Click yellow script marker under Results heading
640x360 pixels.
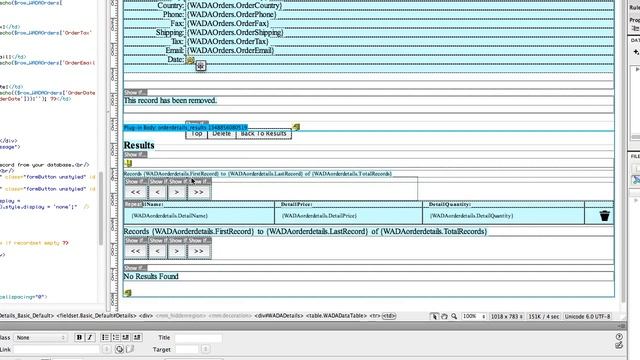(x=128, y=164)
